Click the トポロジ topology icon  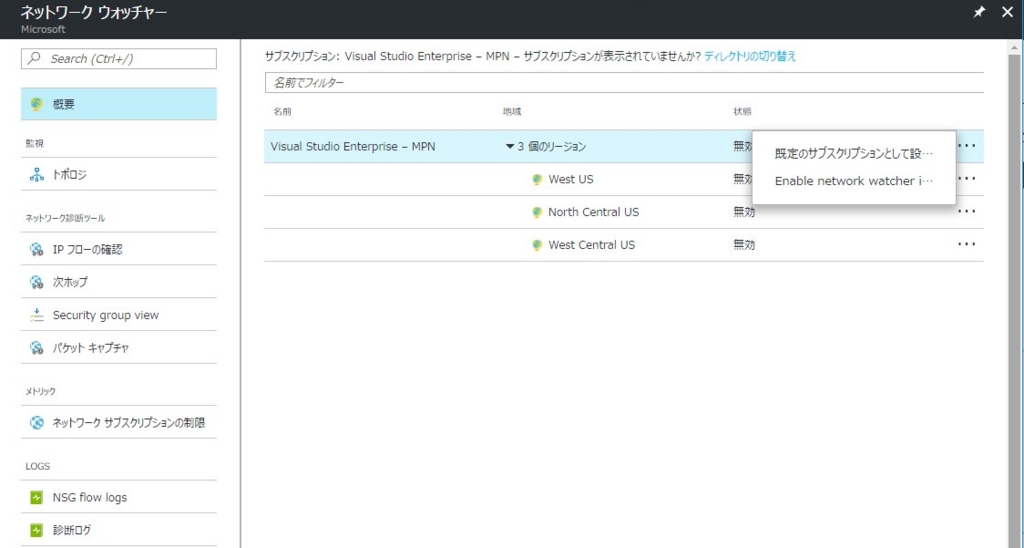(37, 174)
